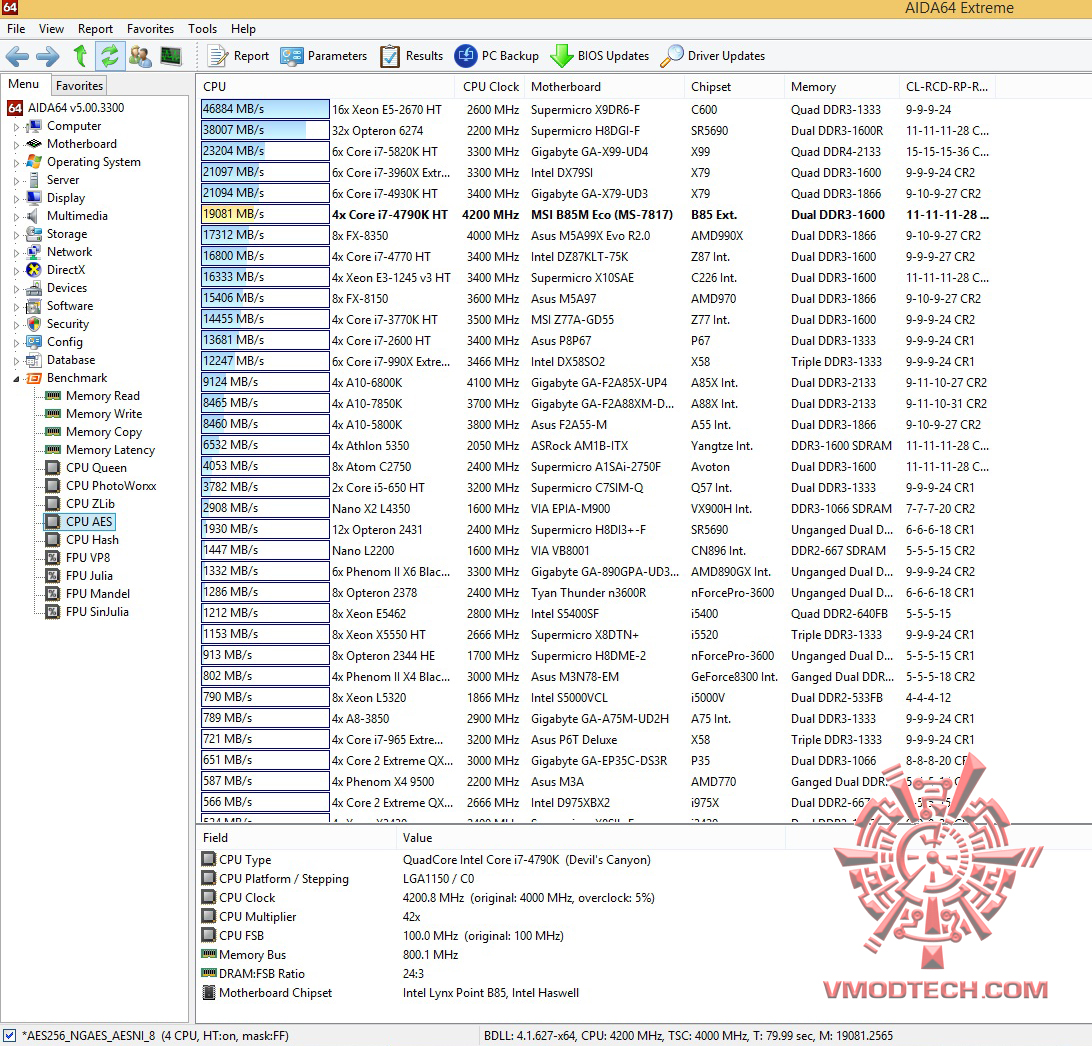Image resolution: width=1092 pixels, height=1046 pixels.
Task: Open the CPU Hash benchmark
Action: pyautogui.click(x=92, y=540)
